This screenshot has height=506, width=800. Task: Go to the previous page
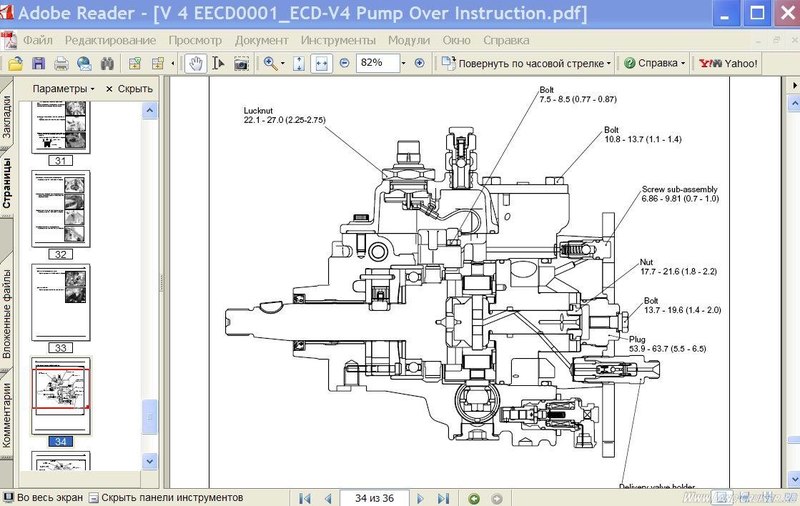click(x=328, y=498)
